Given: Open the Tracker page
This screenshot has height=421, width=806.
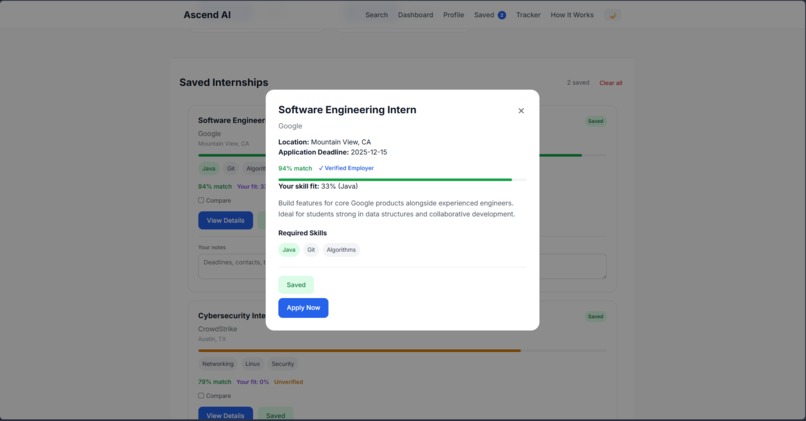Looking at the screenshot, I should [x=528, y=15].
